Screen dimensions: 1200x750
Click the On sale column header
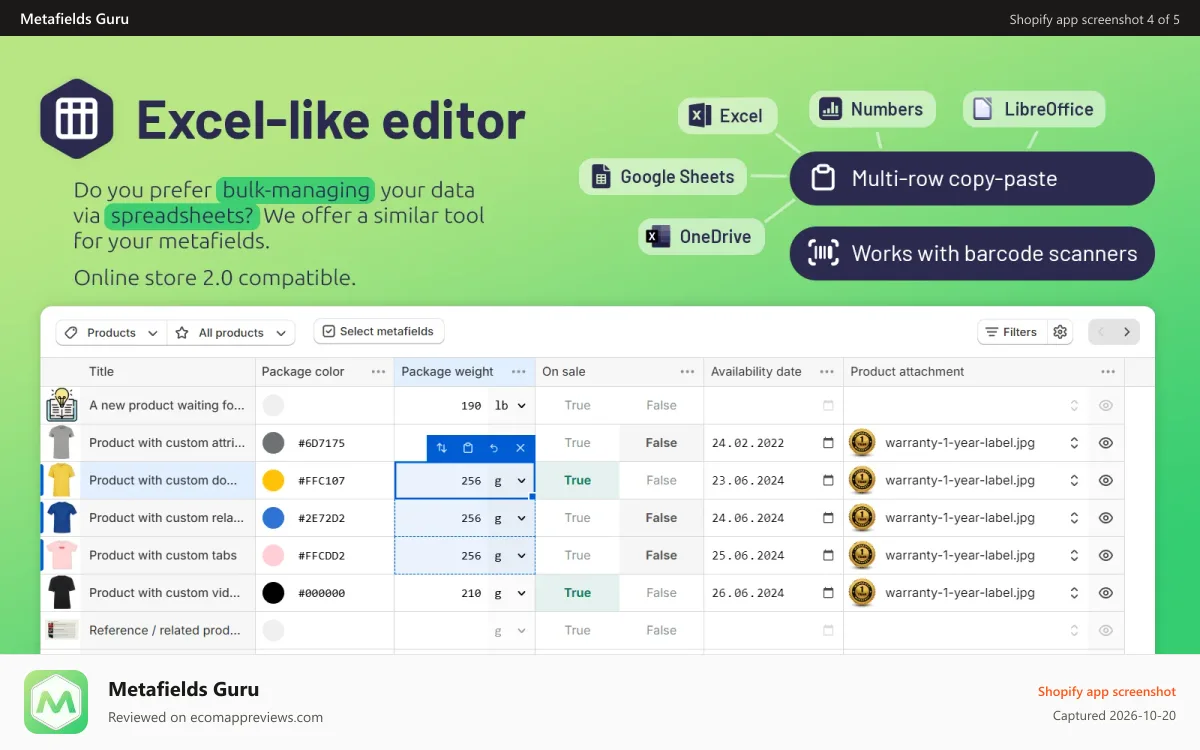(564, 372)
